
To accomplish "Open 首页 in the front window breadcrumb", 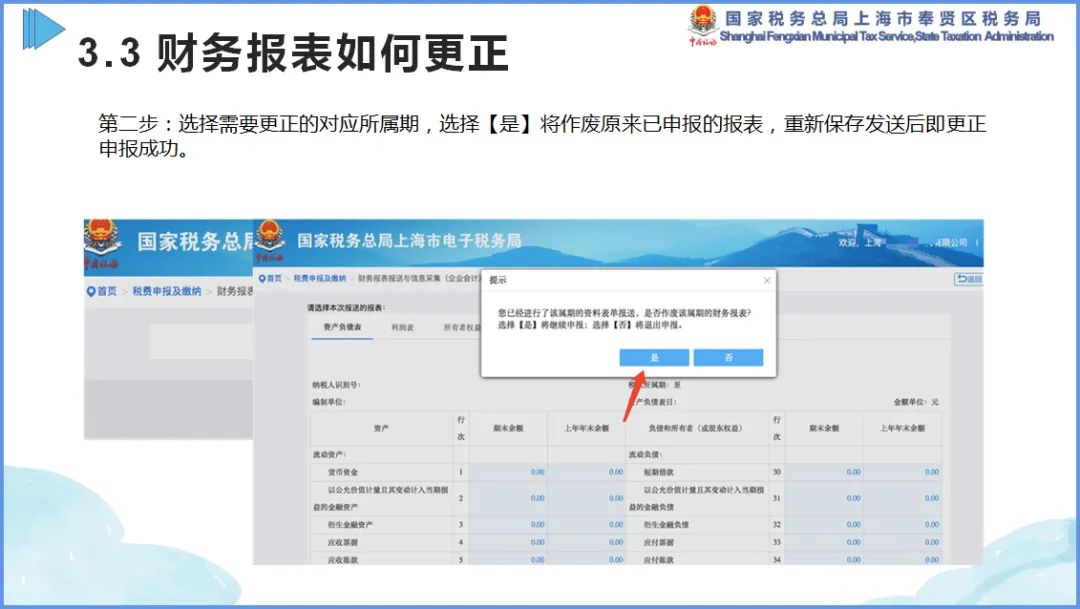I will click(270, 278).
